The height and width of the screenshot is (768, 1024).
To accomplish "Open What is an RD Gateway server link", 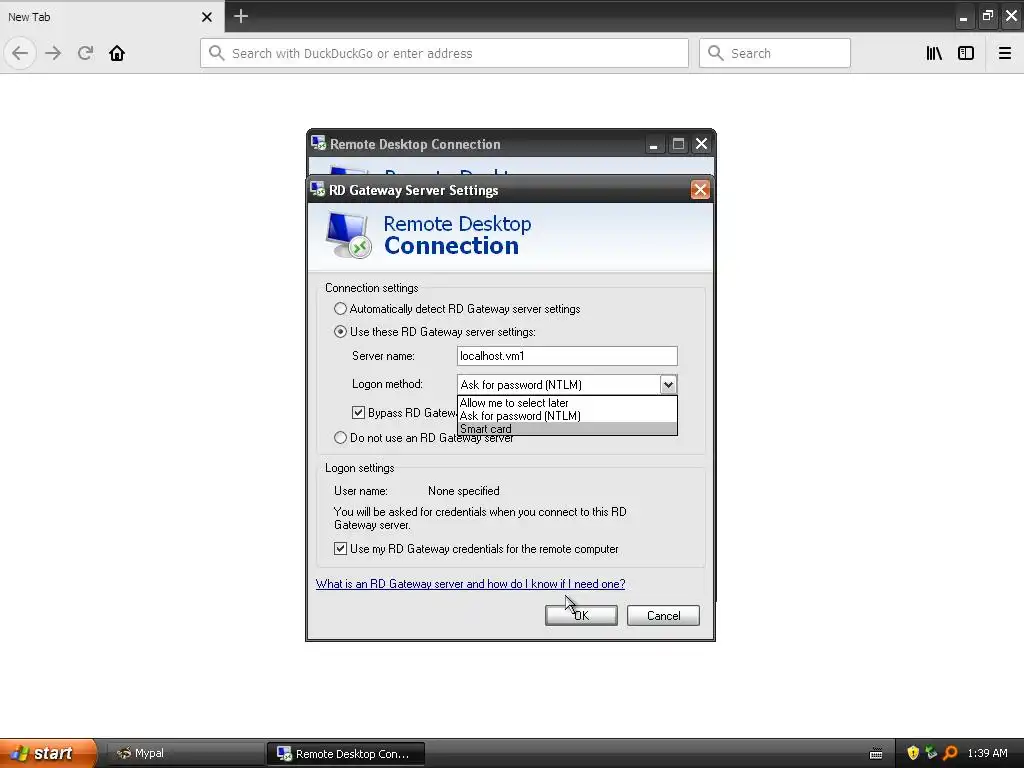I will click(470, 584).
